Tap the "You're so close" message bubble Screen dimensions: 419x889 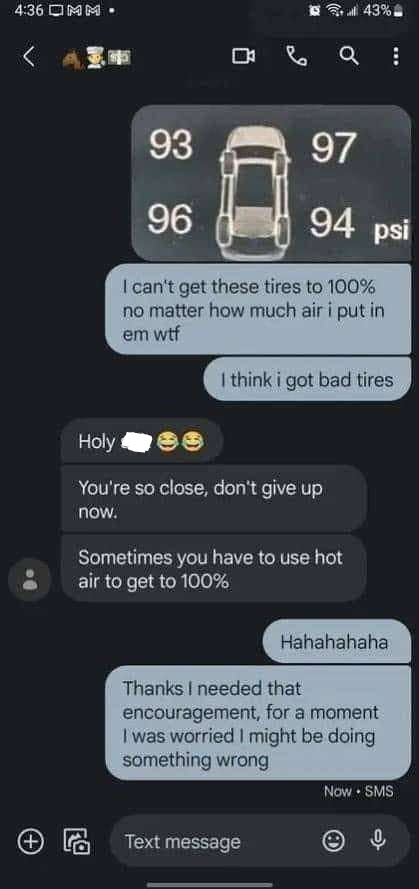tap(213, 498)
